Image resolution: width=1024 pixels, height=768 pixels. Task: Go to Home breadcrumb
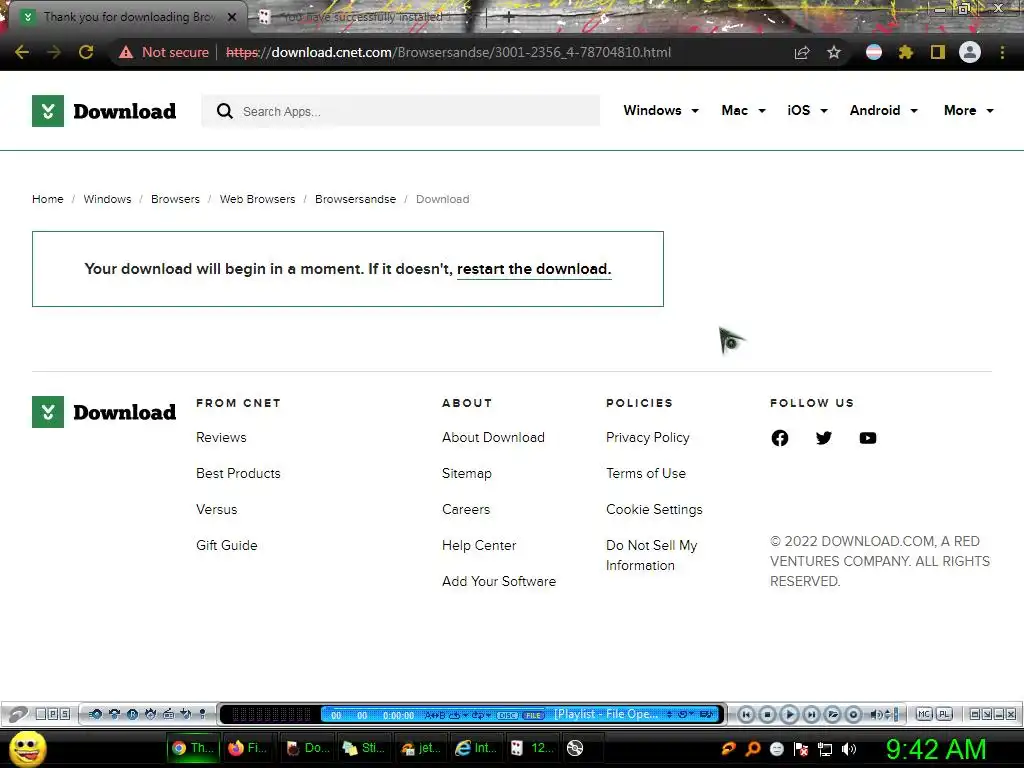click(48, 199)
